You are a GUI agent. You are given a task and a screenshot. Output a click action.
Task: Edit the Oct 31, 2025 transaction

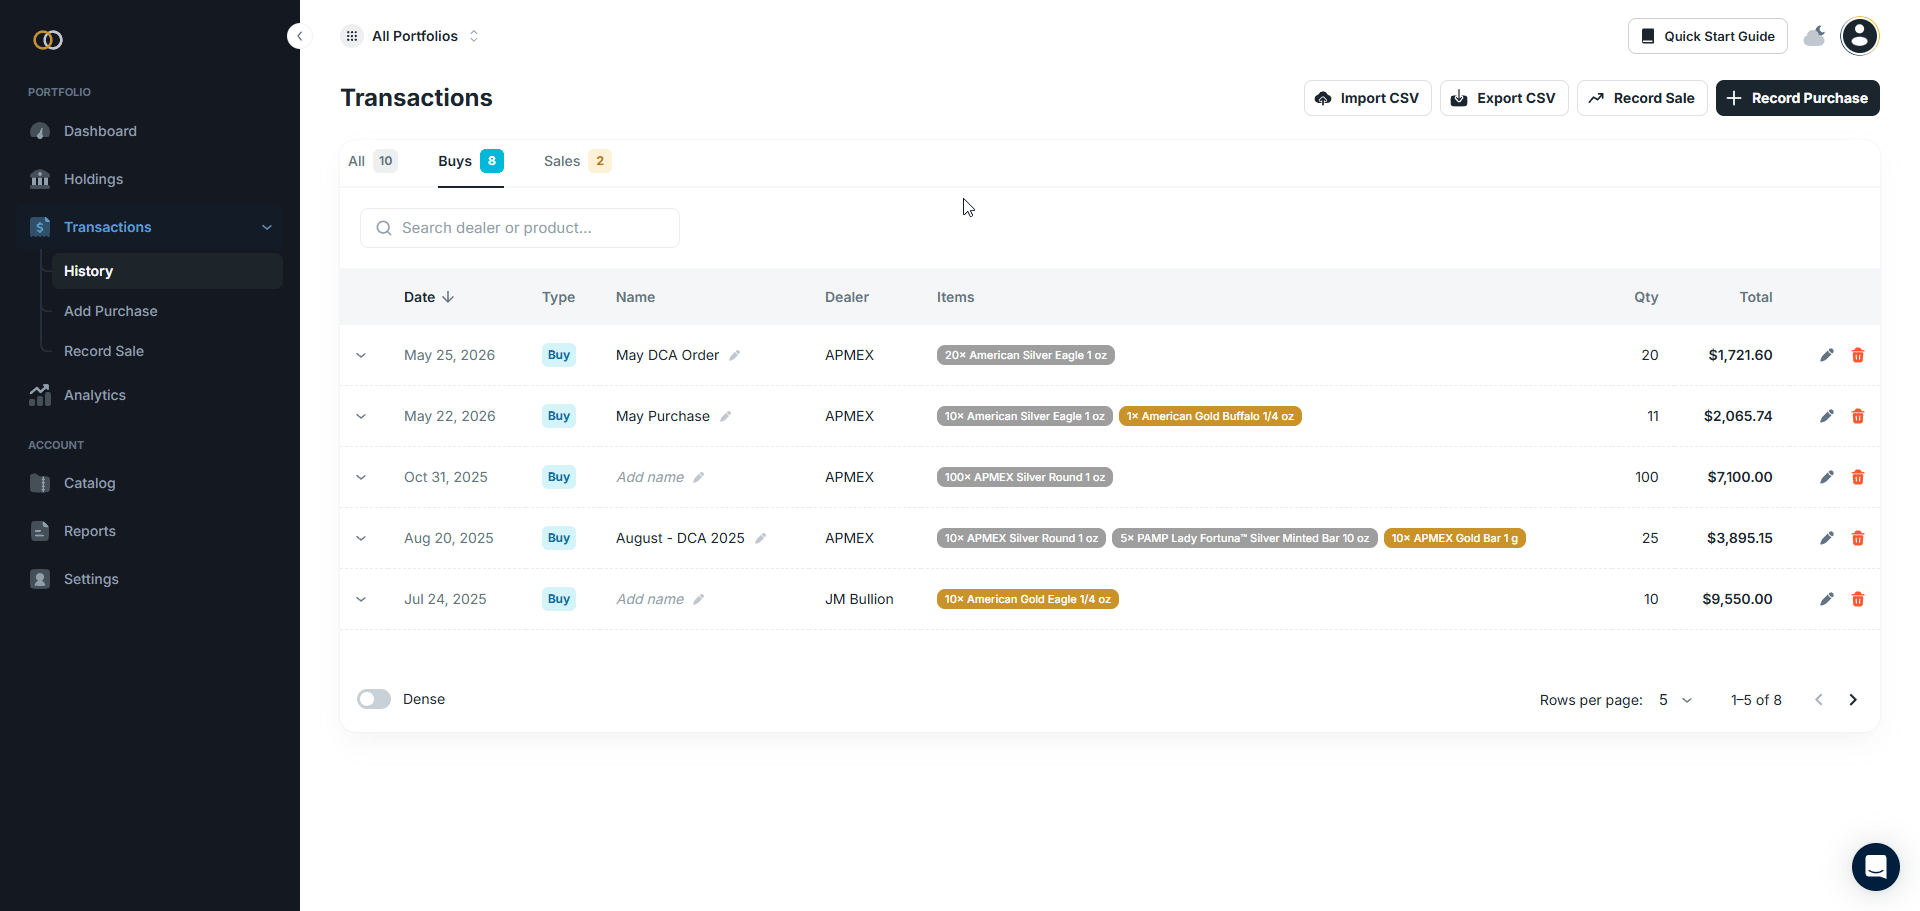(x=1827, y=477)
